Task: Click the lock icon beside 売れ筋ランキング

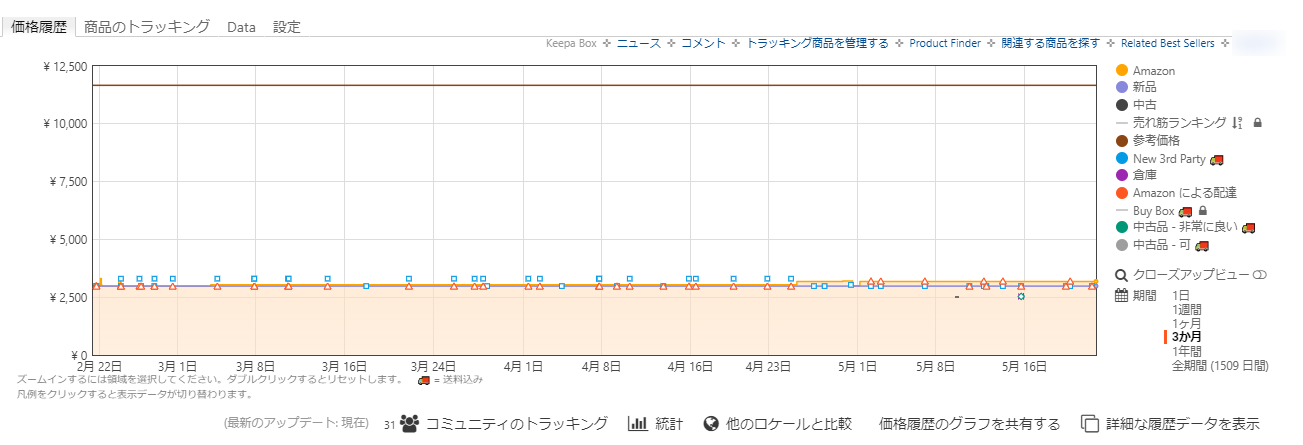Action: click(x=1257, y=122)
